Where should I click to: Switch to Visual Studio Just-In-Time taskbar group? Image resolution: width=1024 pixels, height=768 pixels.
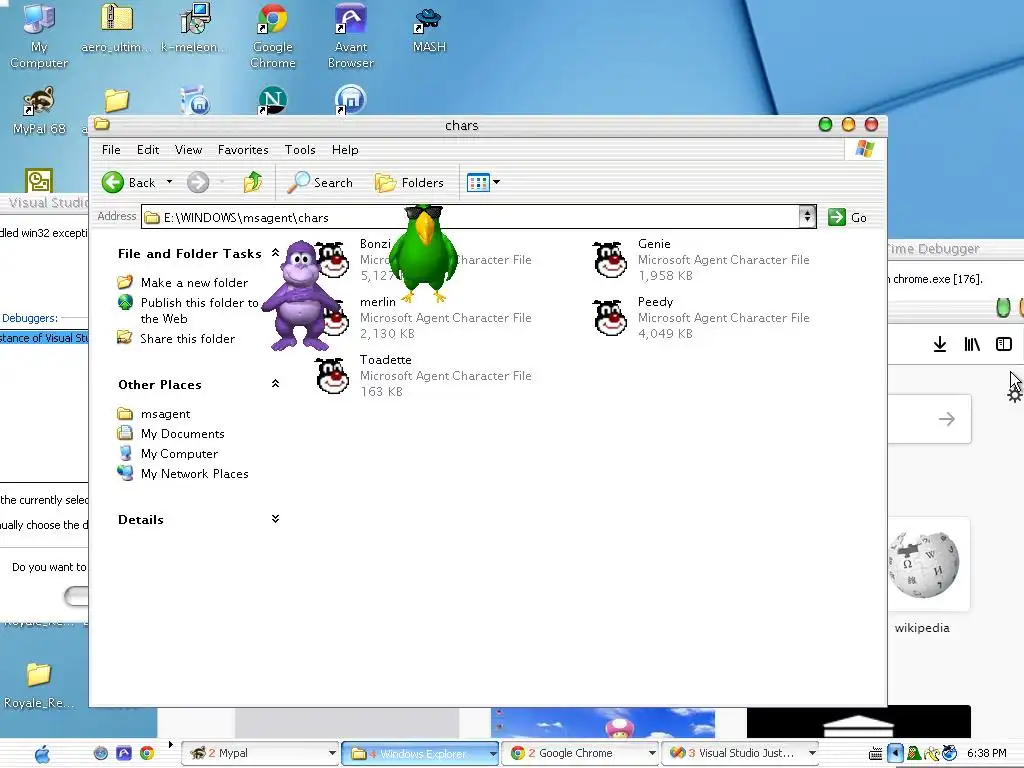(x=741, y=753)
